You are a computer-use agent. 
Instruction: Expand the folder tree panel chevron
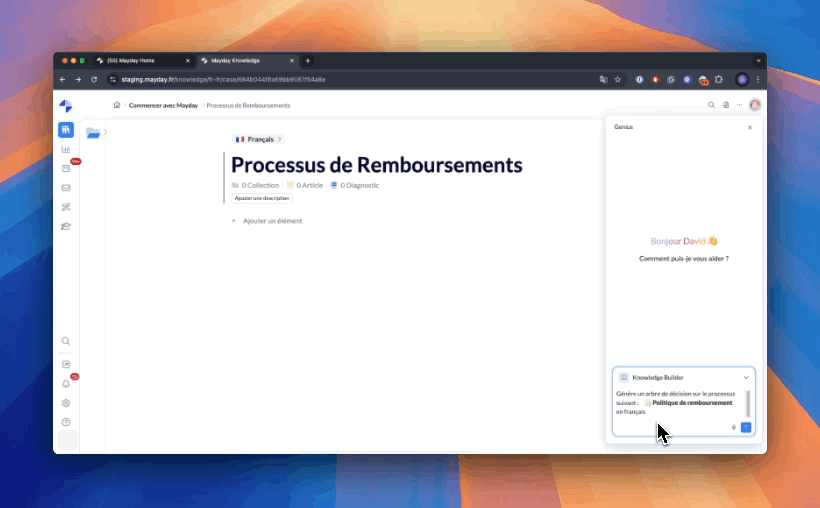(105, 132)
